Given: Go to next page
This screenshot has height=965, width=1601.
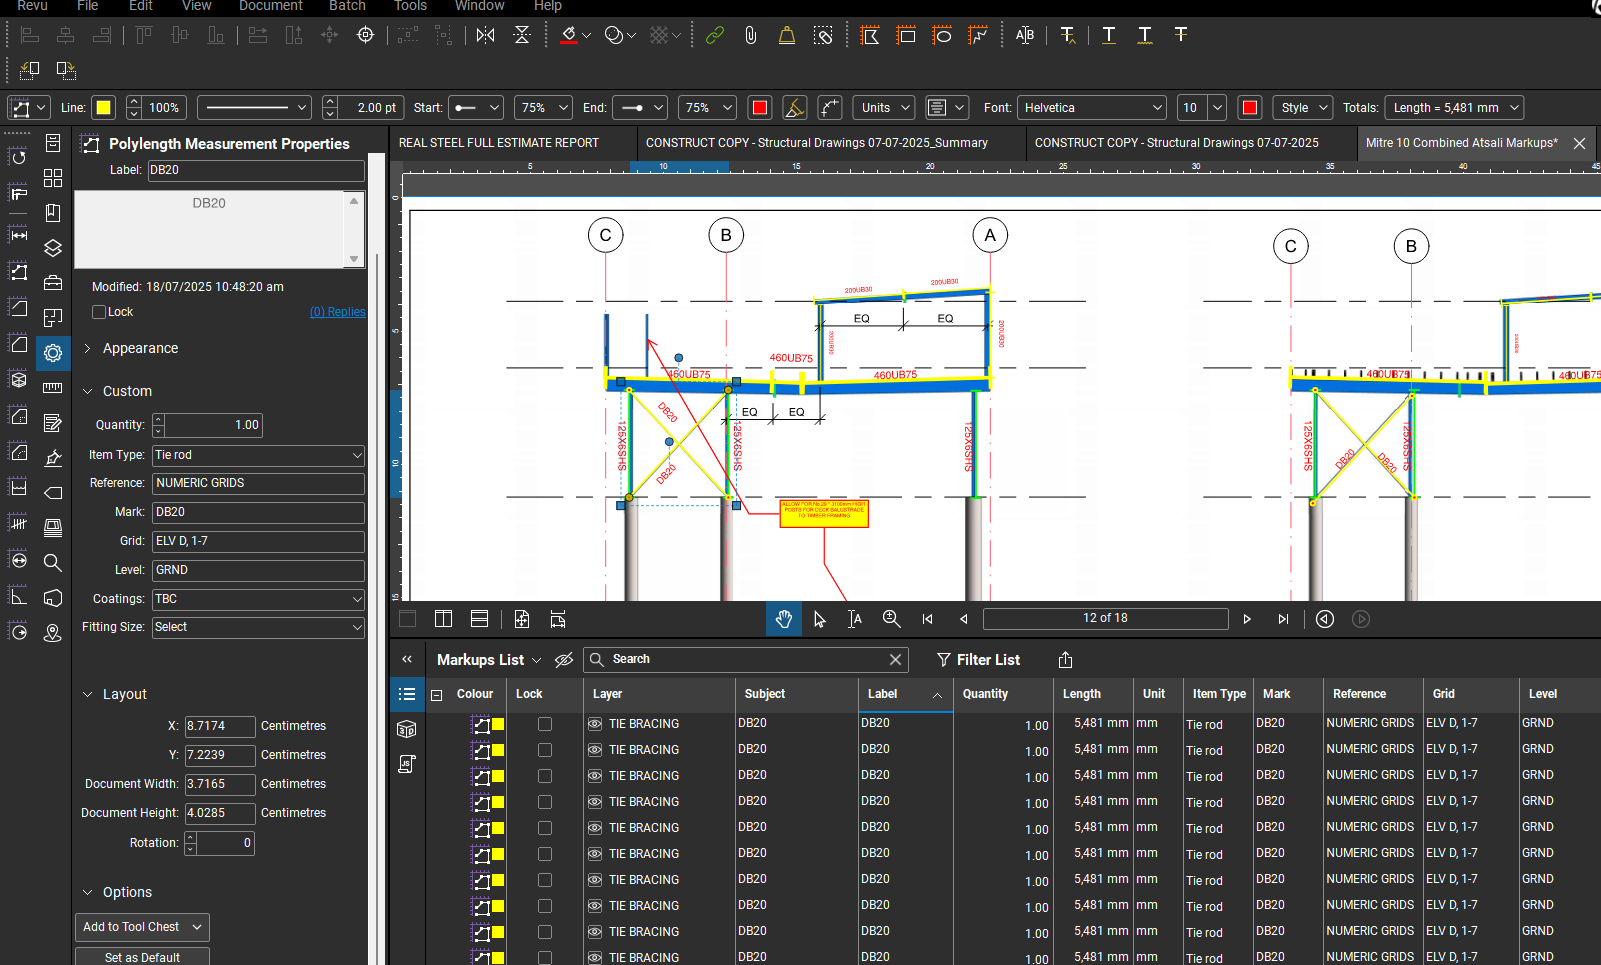Looking at the screenshot, I should 1247,619.
